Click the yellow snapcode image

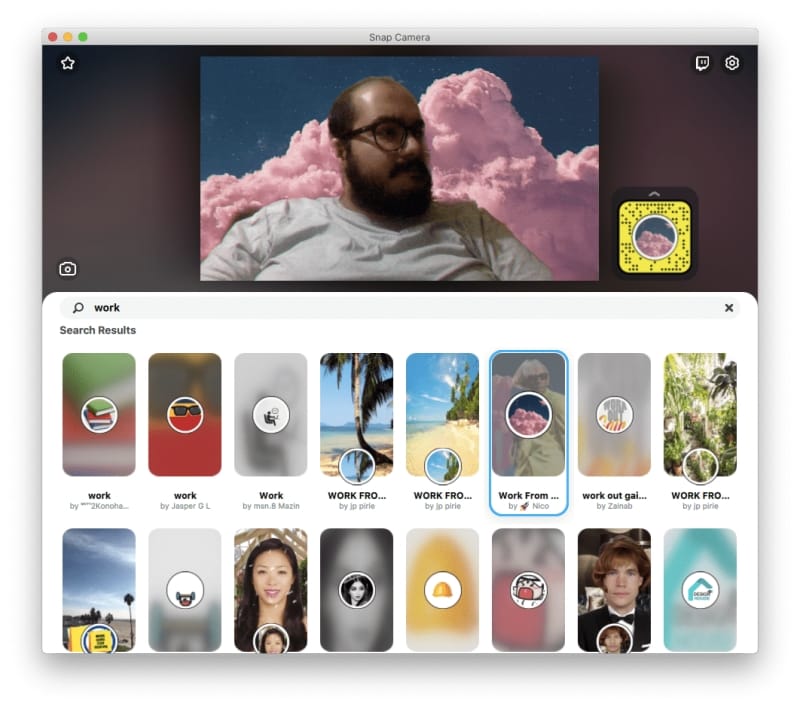pos(655,237)
